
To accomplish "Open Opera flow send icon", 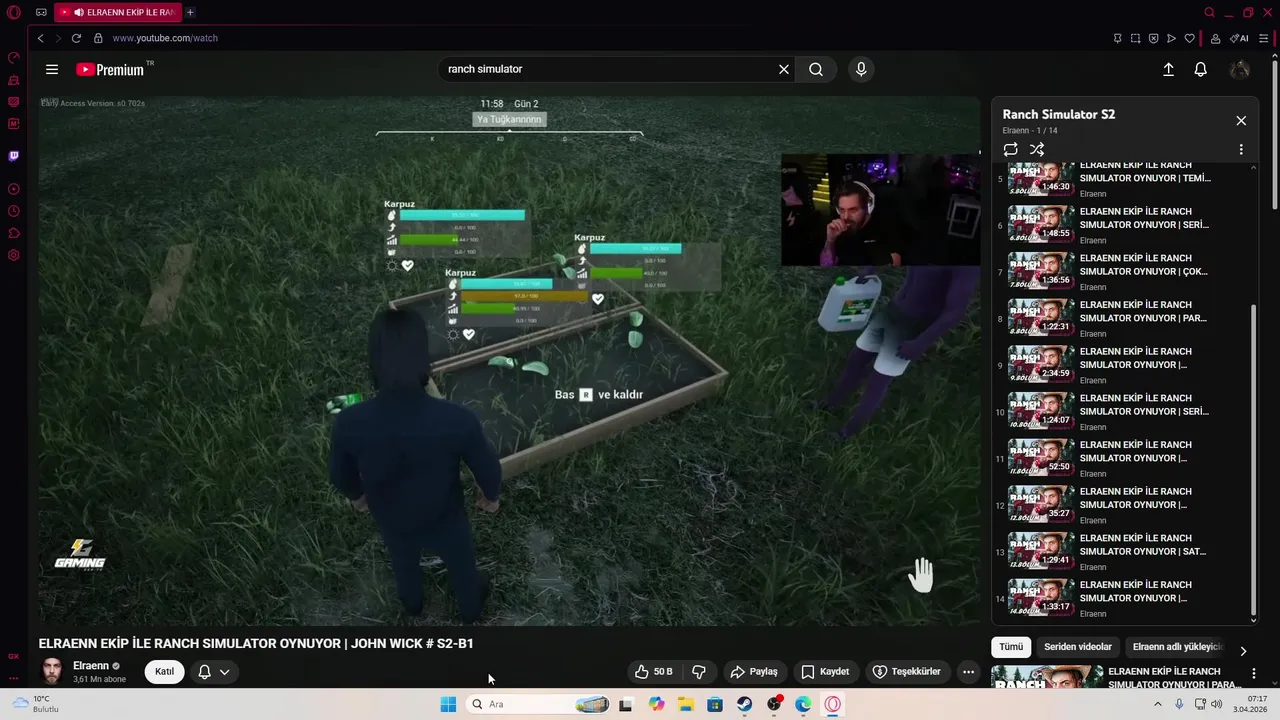I will pos(1171,38).
